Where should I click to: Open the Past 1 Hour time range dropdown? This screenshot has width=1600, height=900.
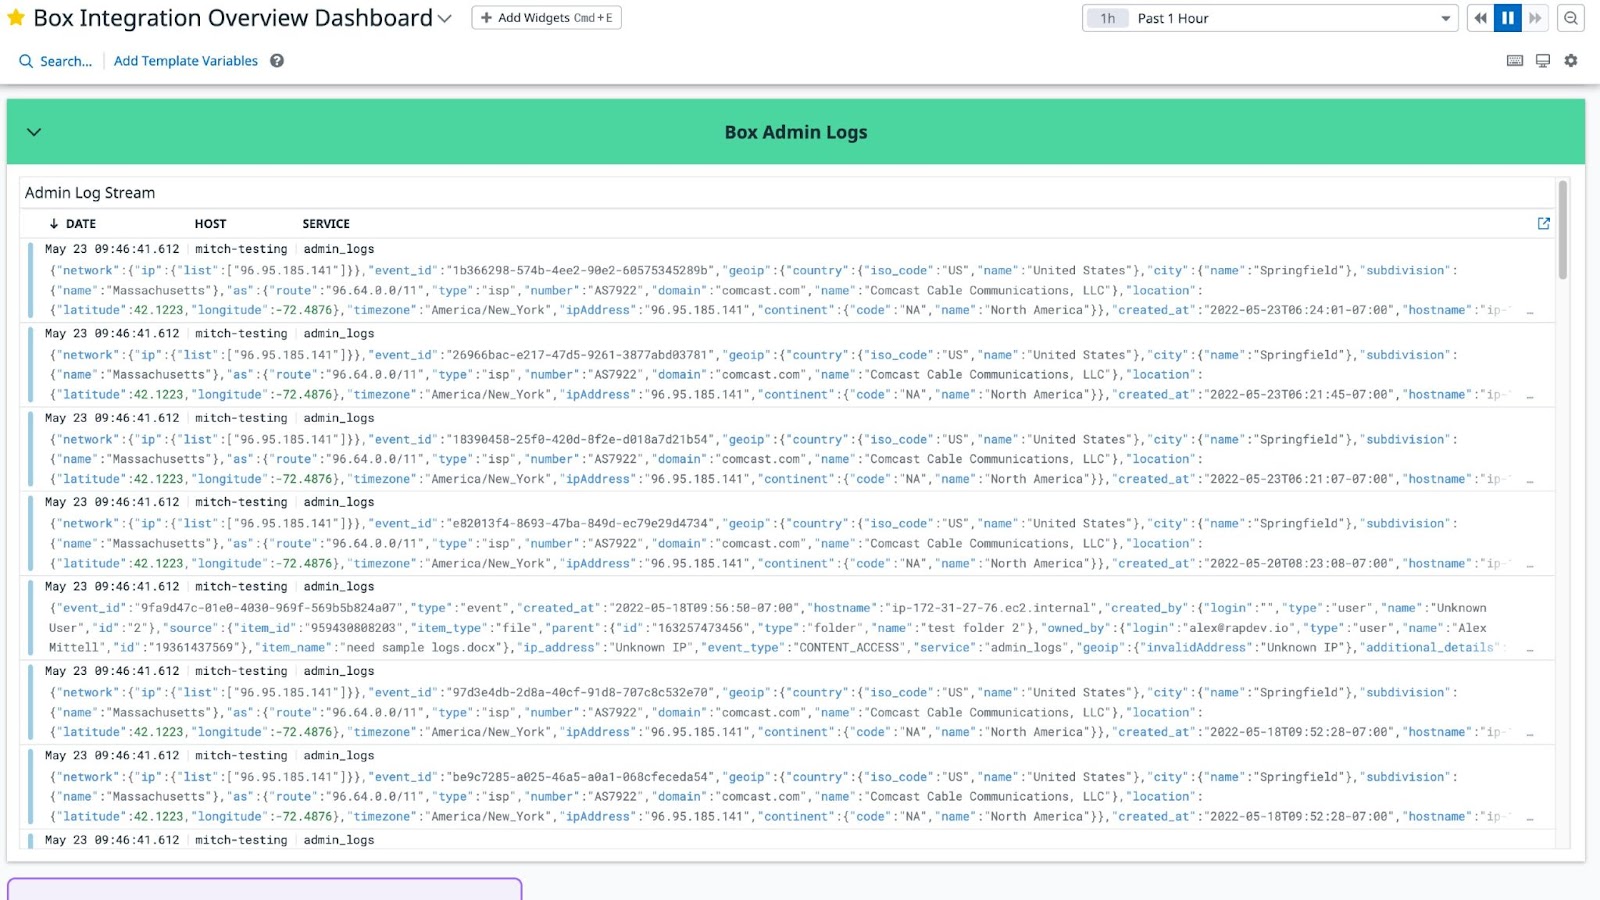pyautogui.click(x=1269, y=18)
